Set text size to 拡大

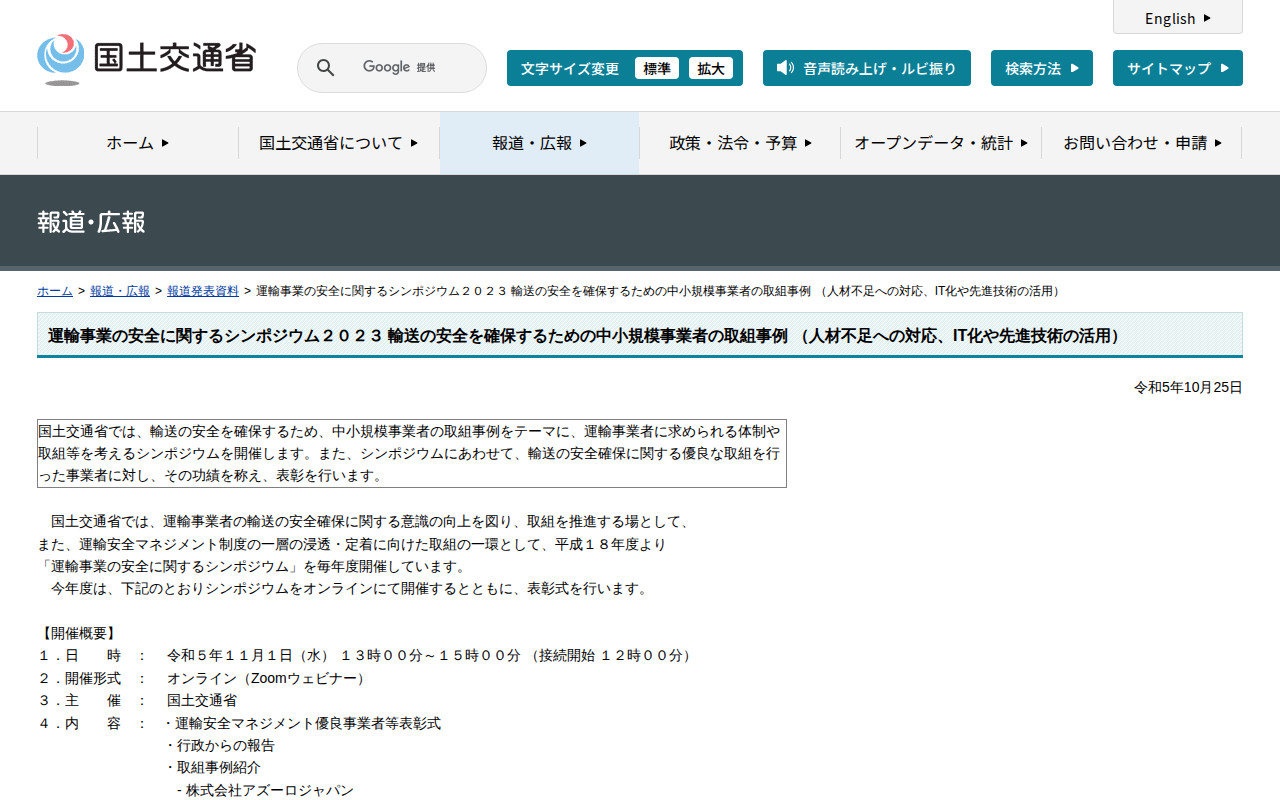coord(711,68)
